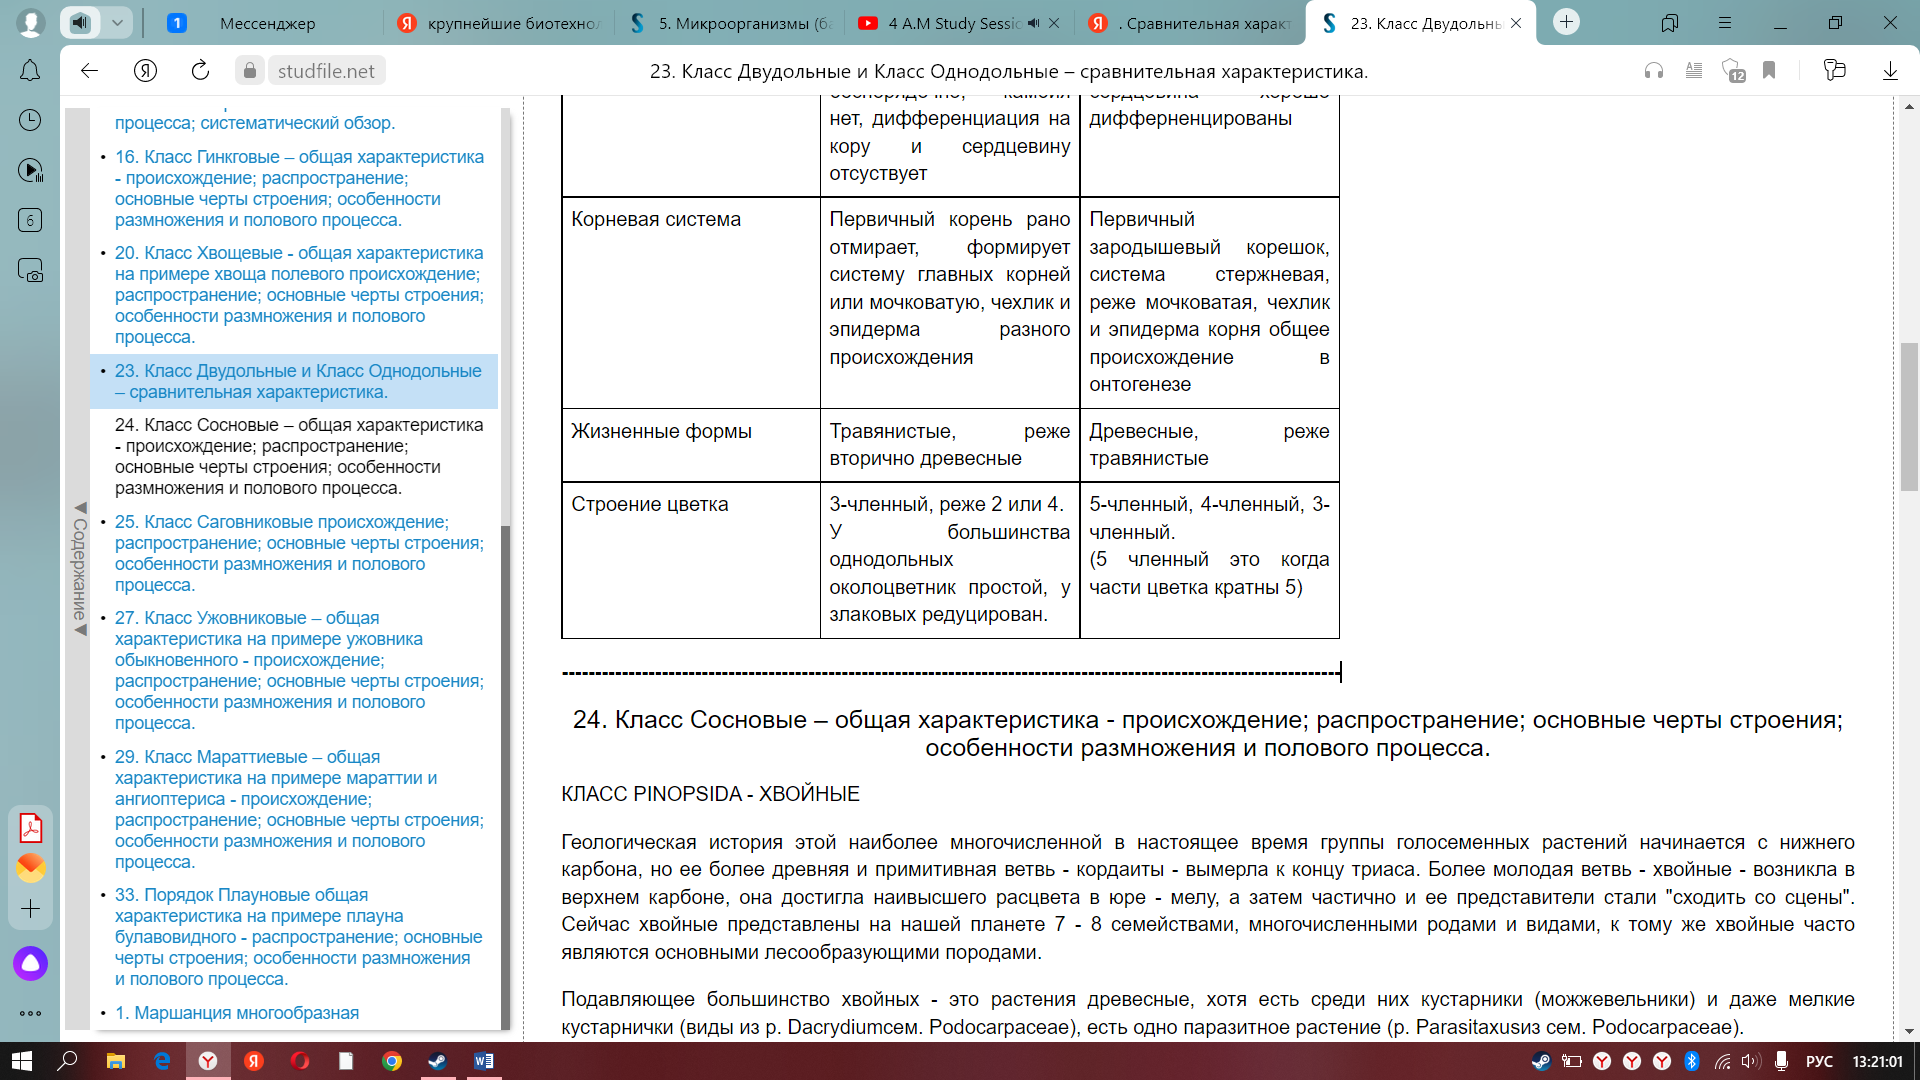The height and width of the screenshot is (1080, 1920).
Task: Open link 23. Класс Двудольные и Однодольные
Action: click(298, 381)
